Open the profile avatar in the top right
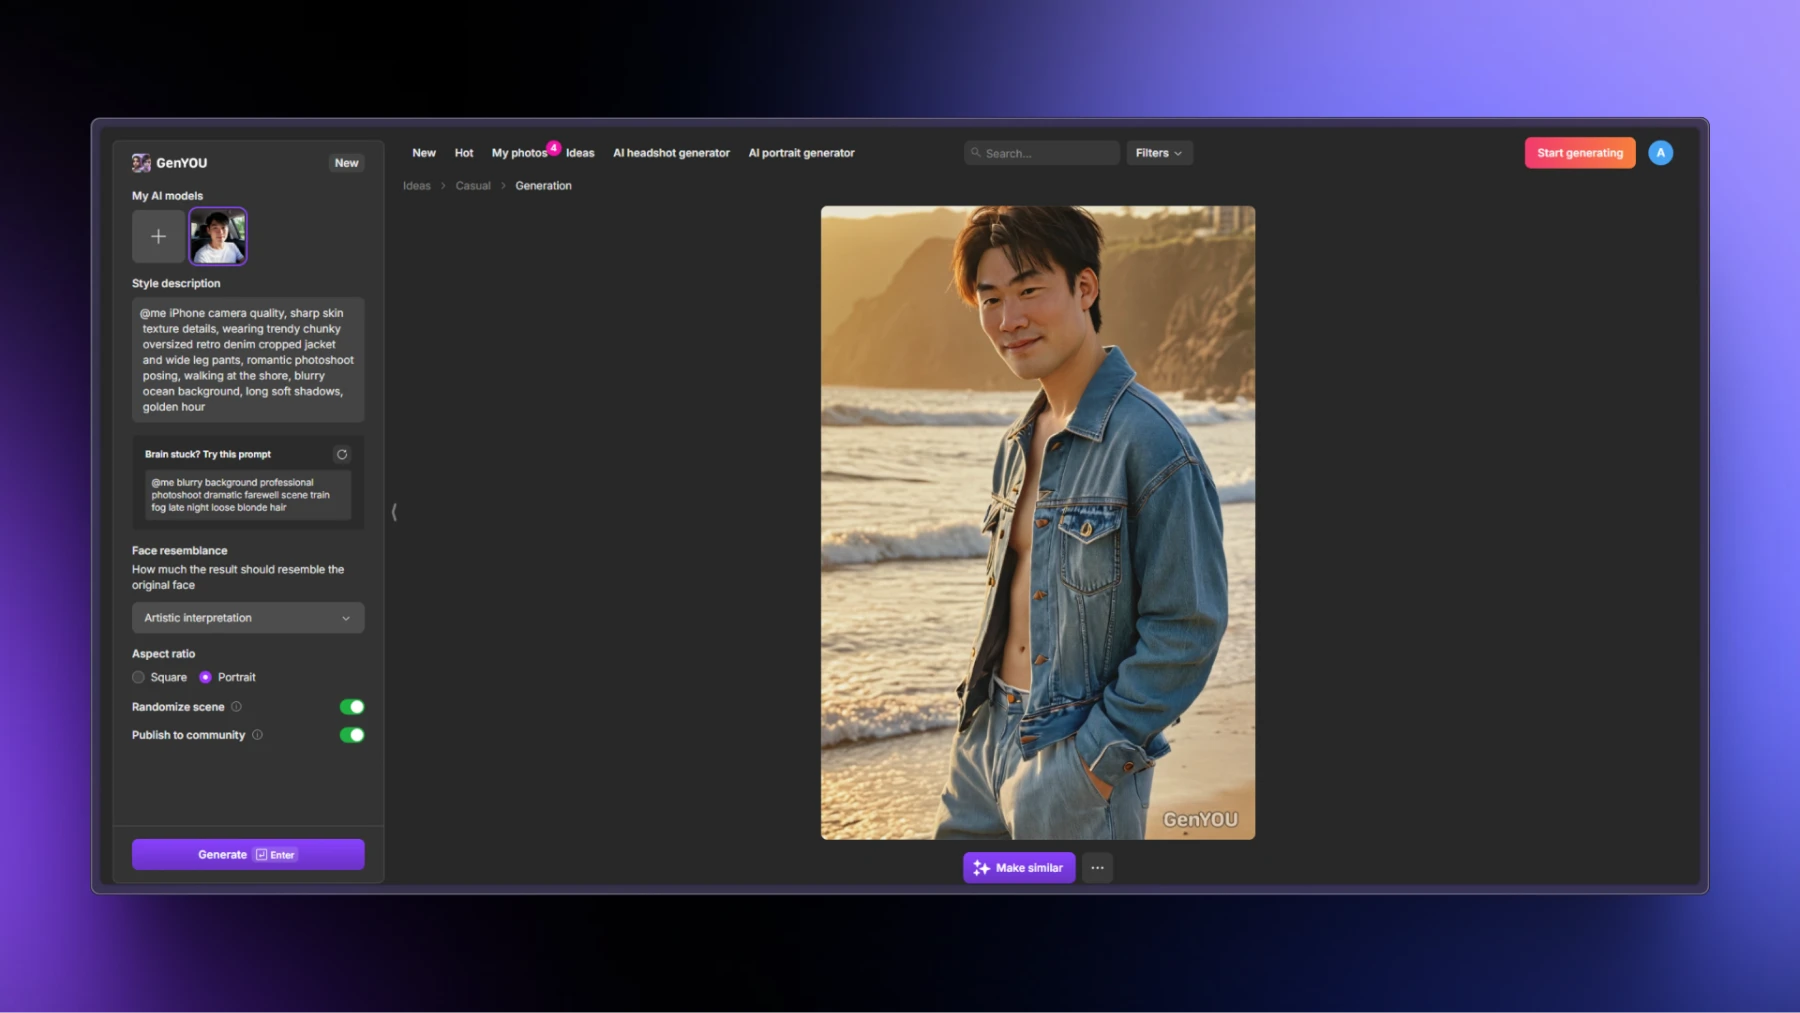The image size is (1800, 1013). click(x=1661, y=152)
